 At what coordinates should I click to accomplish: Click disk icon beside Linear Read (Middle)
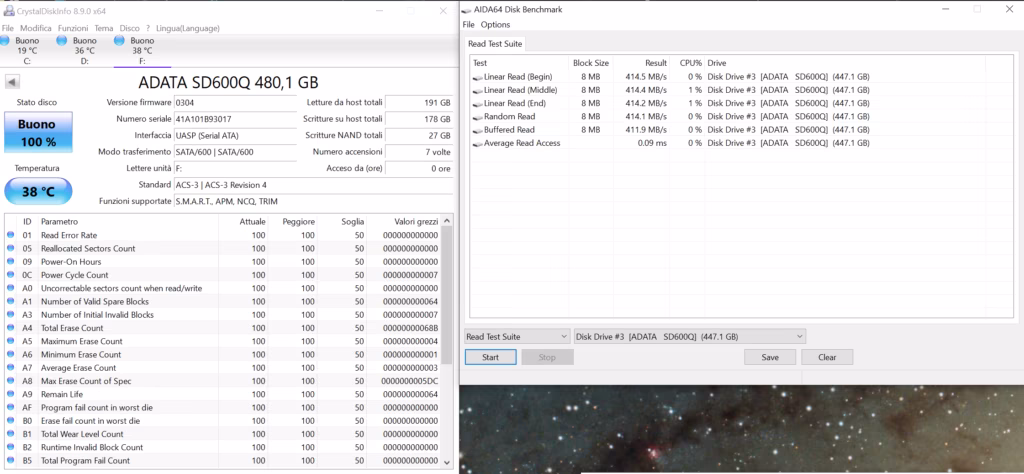coord(478,90)
